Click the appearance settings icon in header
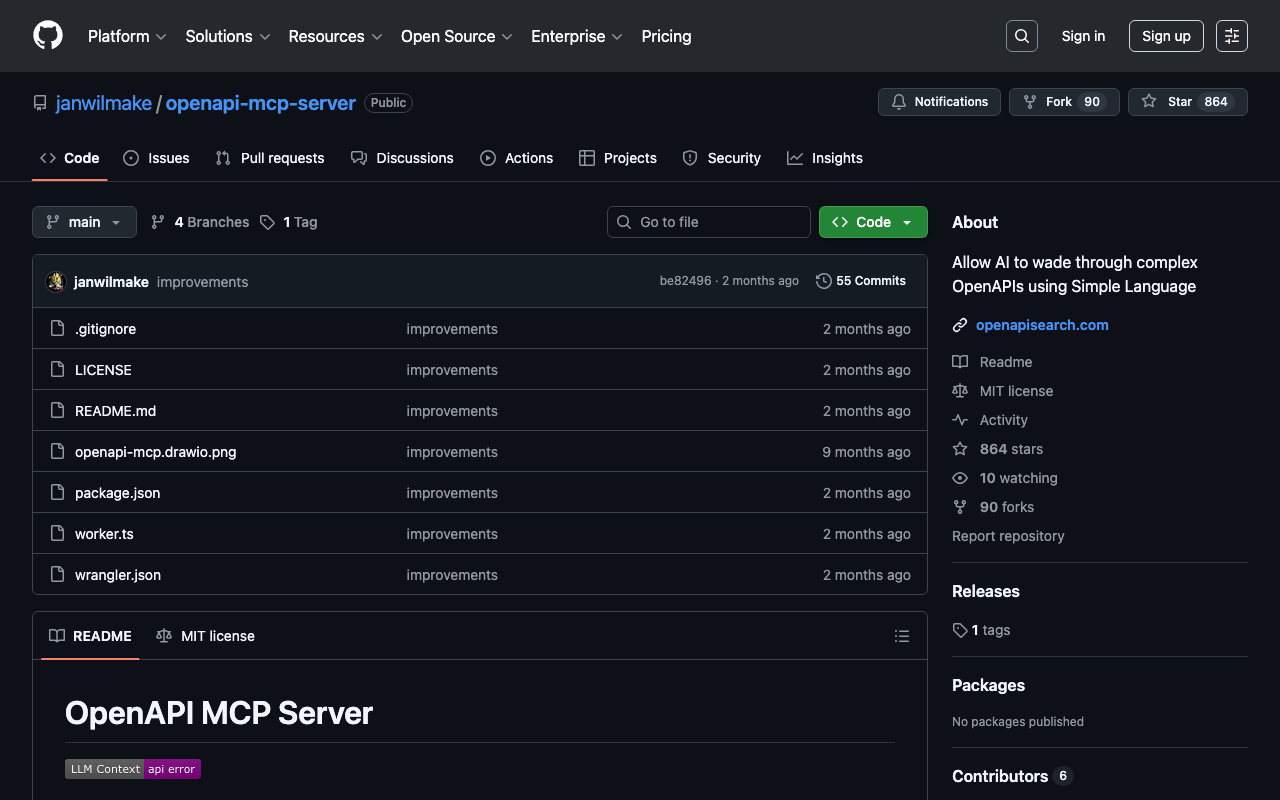The height and width of the screenshot is (800, 1280). 1231,36
